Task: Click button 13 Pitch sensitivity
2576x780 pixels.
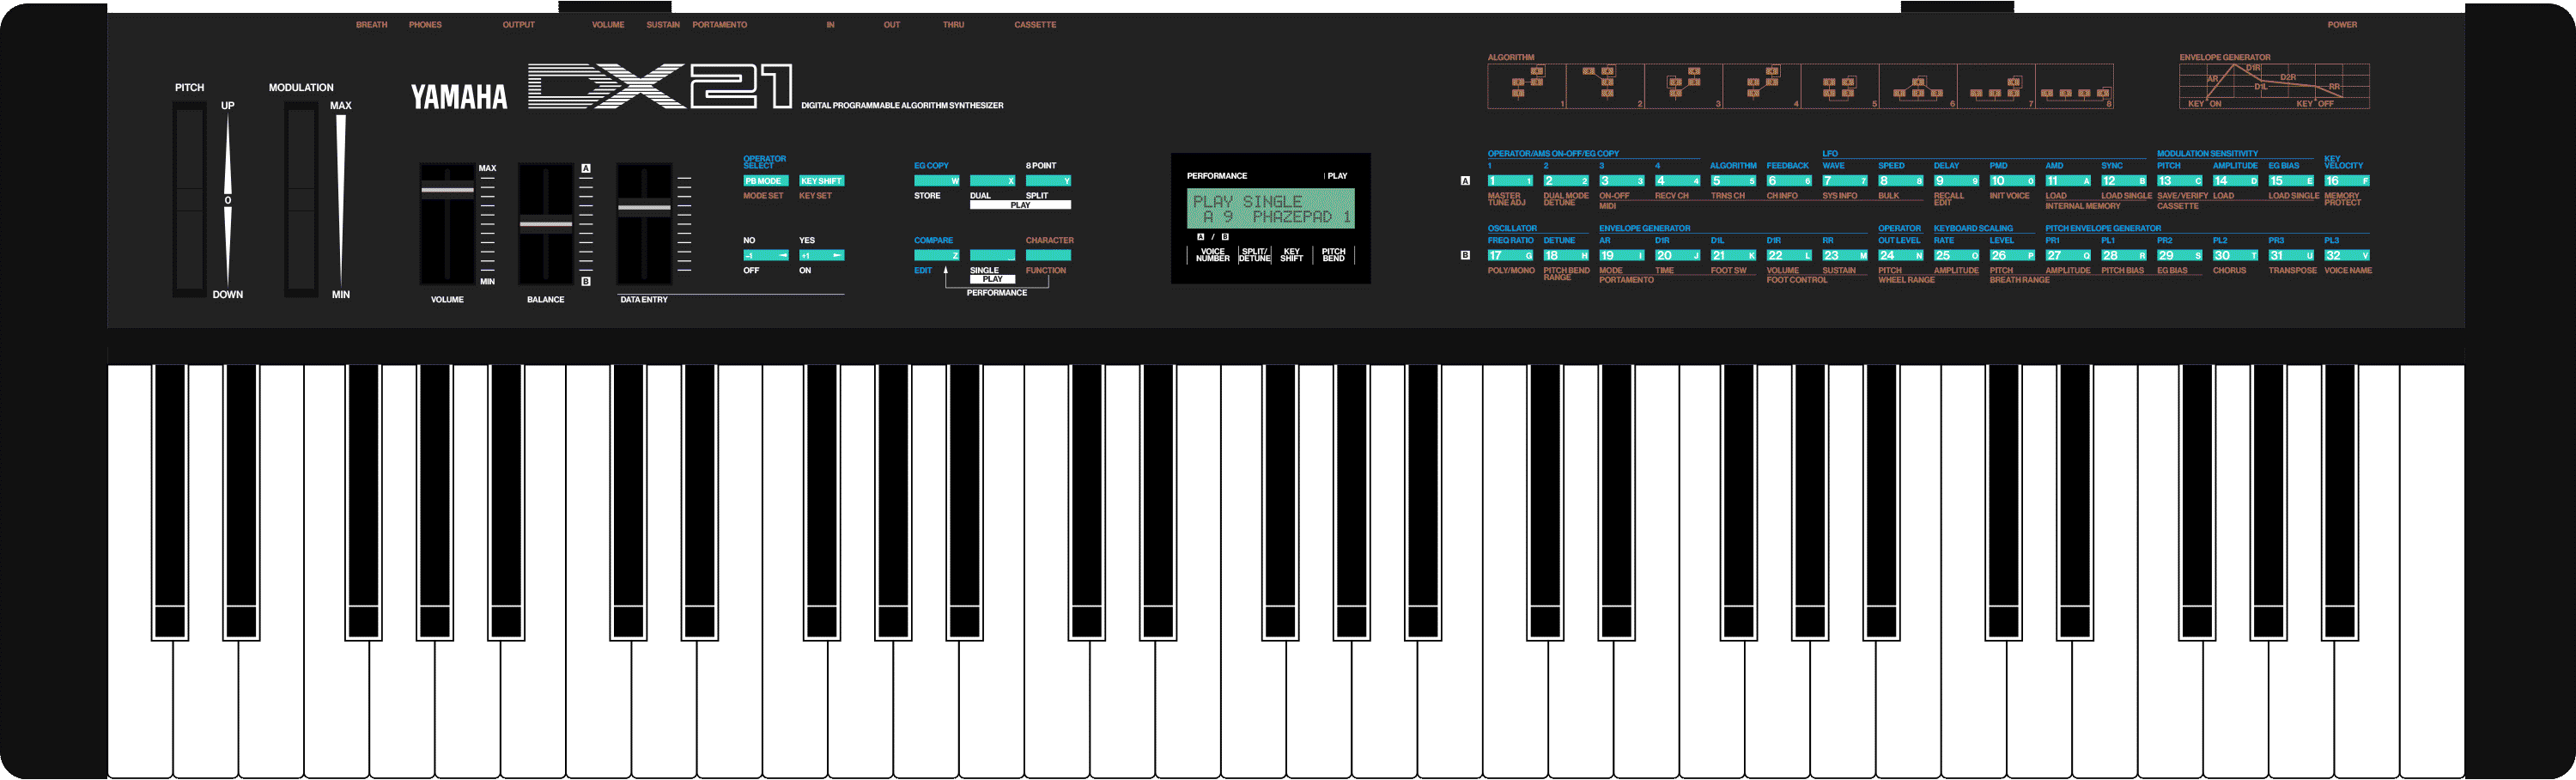Action: click(2181, 181)
